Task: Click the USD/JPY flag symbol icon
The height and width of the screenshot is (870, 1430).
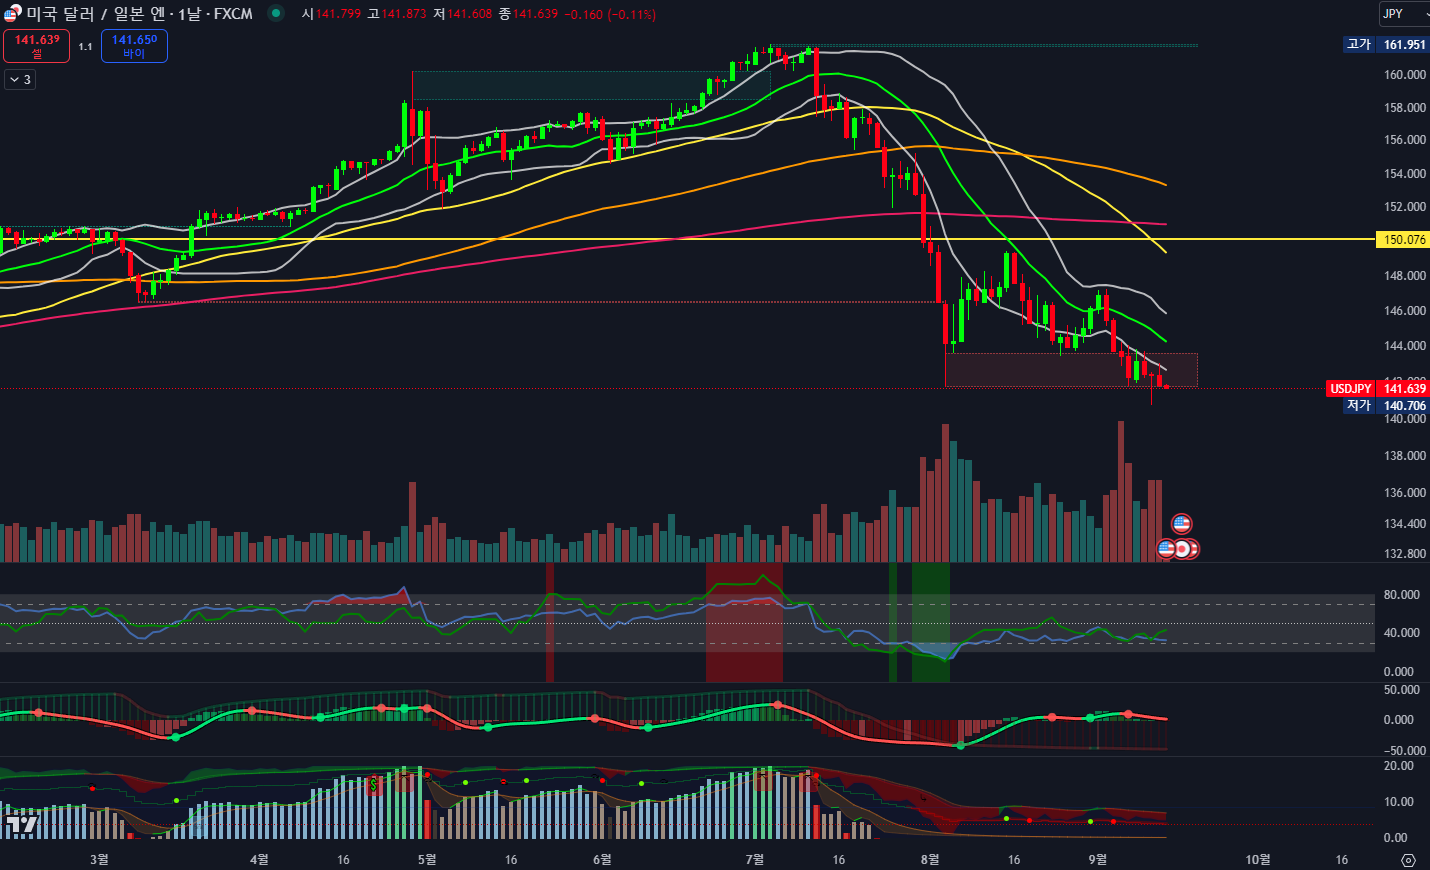Action: pyautogui.click(x=11, y=14)
